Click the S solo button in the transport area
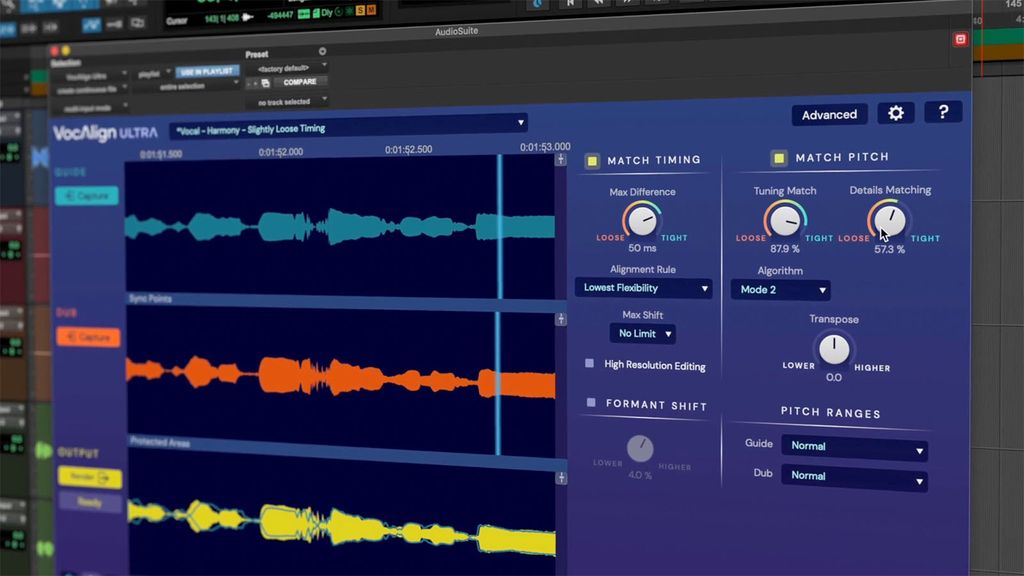The image size is (1024, 576). (361, 11)
